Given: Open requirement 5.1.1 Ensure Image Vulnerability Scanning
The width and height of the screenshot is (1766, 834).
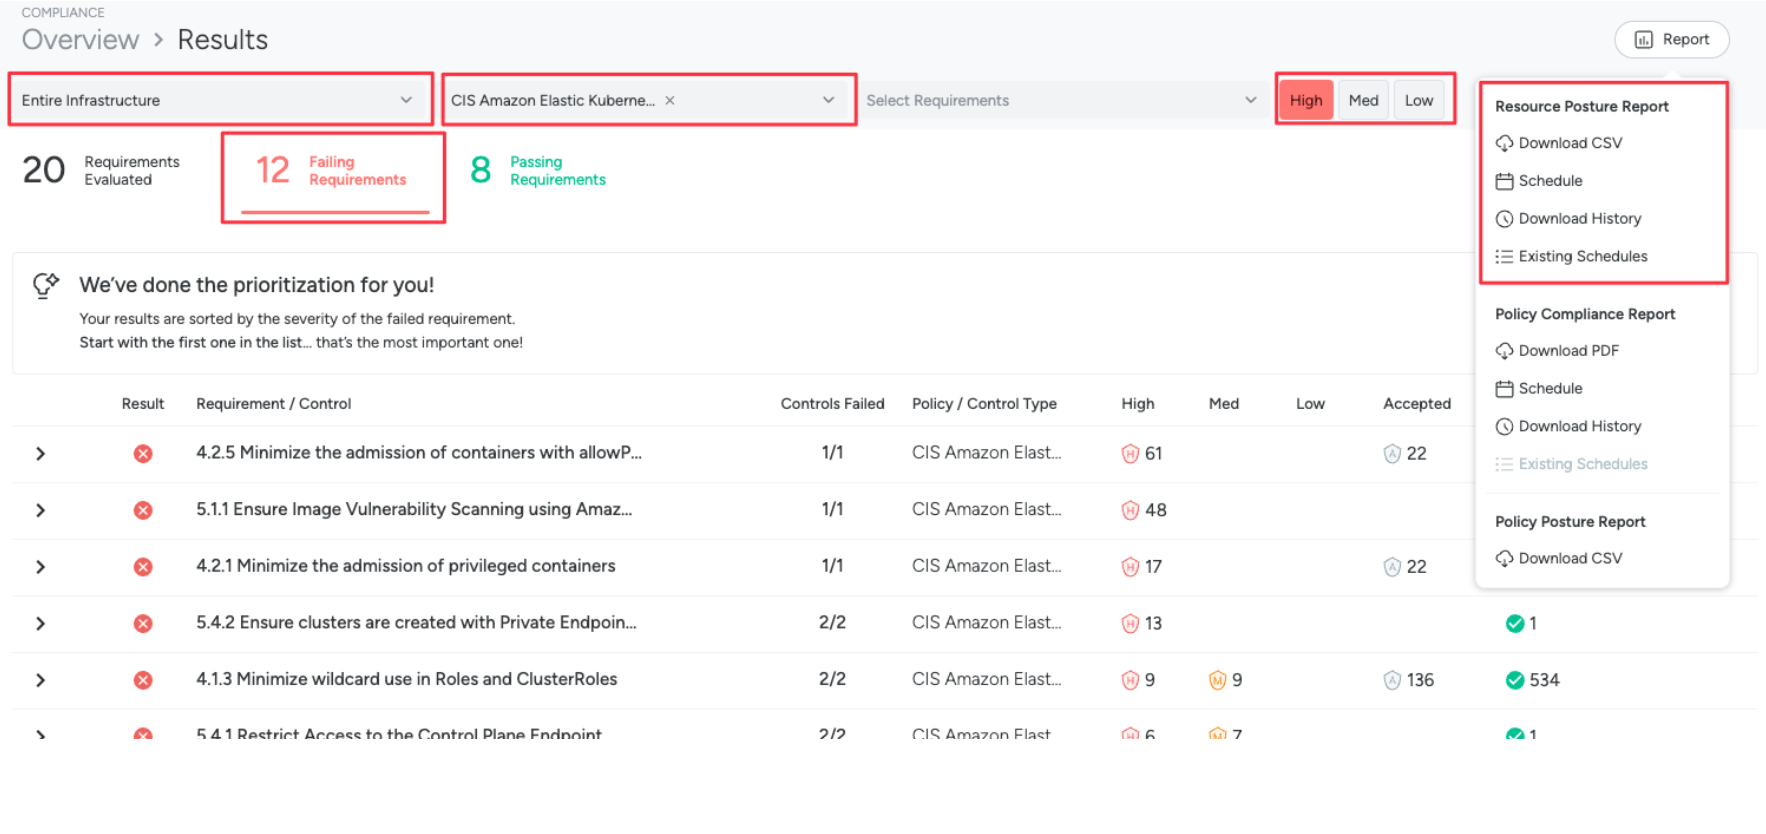Looking at the screenshot, I should pyautogui.click(x=414, y=509).
